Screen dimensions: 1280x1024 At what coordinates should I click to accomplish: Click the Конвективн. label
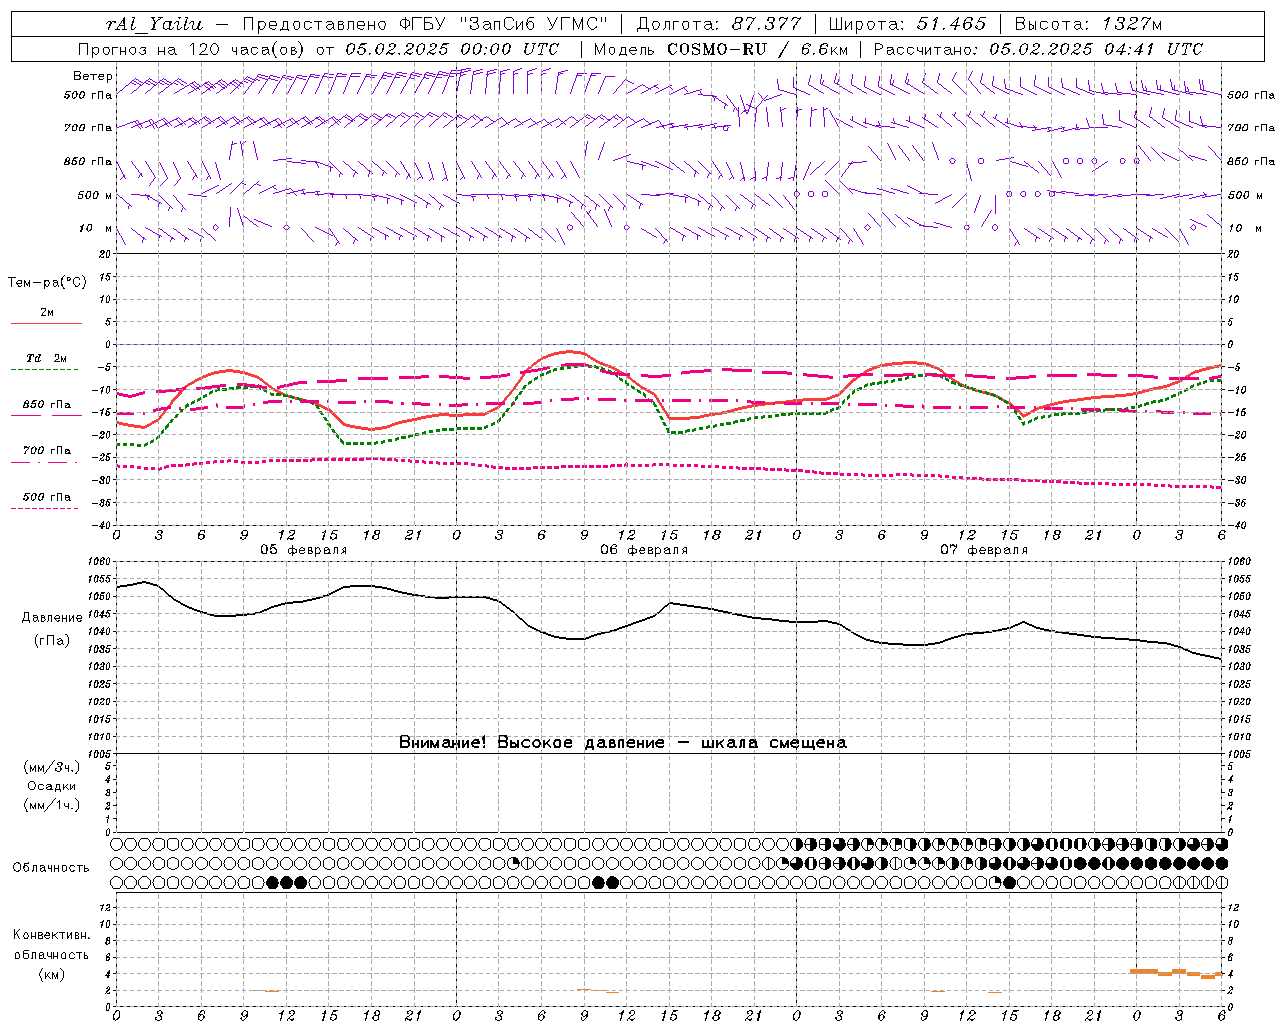pos(51,935)
